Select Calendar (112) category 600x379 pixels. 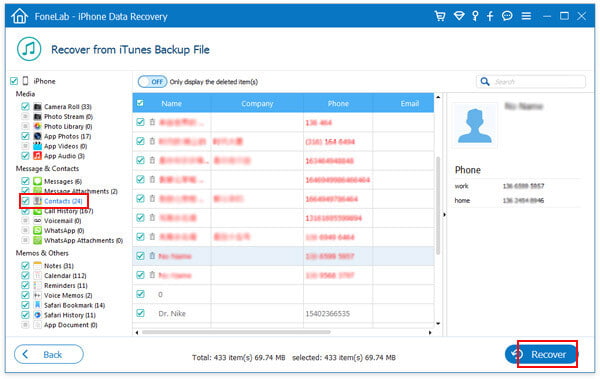pos(65,276)
